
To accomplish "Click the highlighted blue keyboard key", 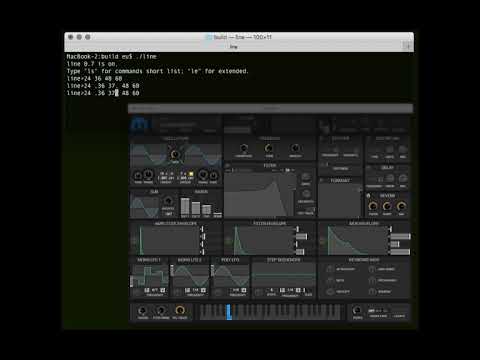I will pos(229,312).
